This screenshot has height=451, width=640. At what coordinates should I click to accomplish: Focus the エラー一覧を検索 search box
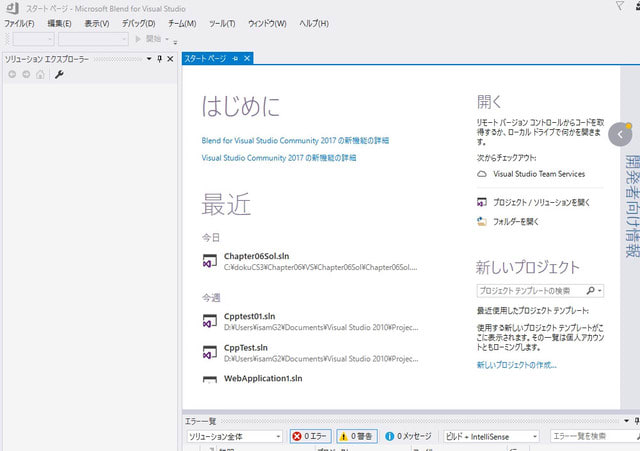(594, 436)
